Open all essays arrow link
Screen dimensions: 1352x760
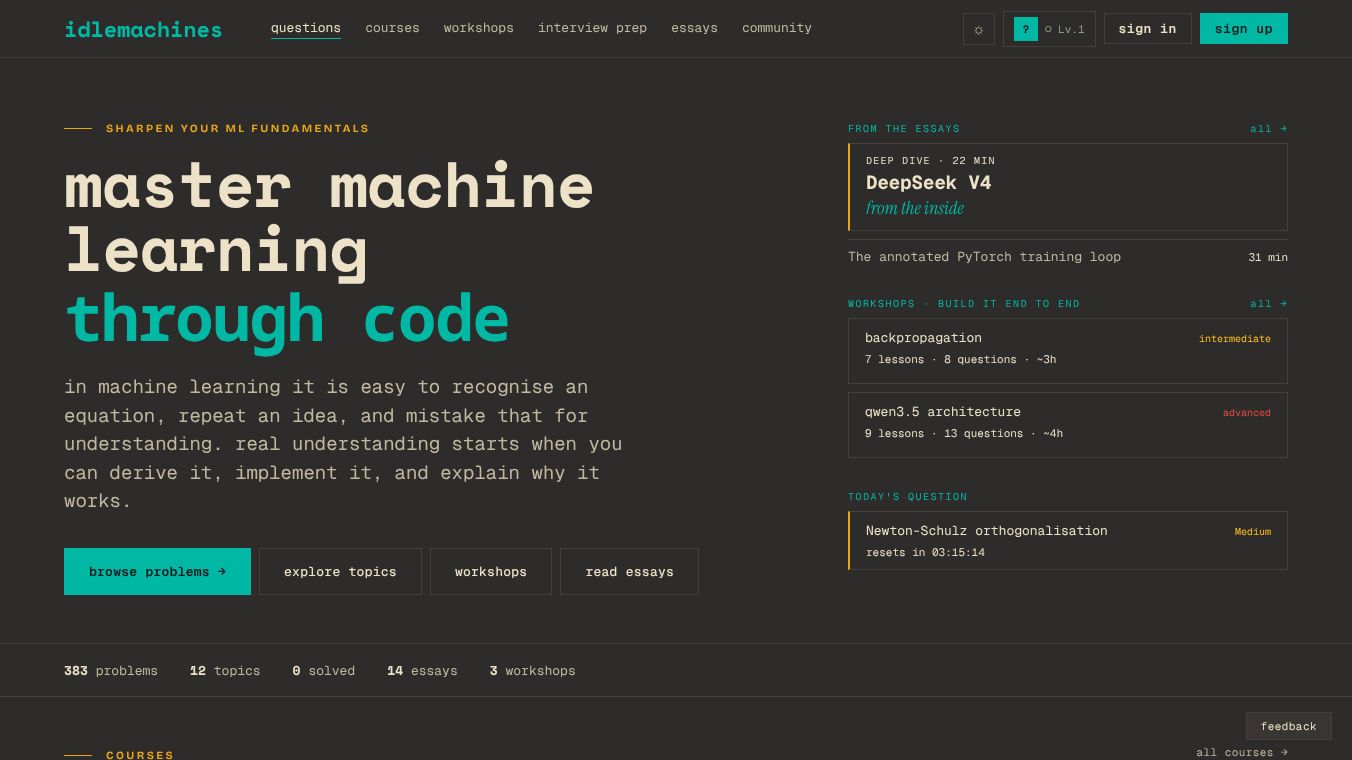[1269, 129]
